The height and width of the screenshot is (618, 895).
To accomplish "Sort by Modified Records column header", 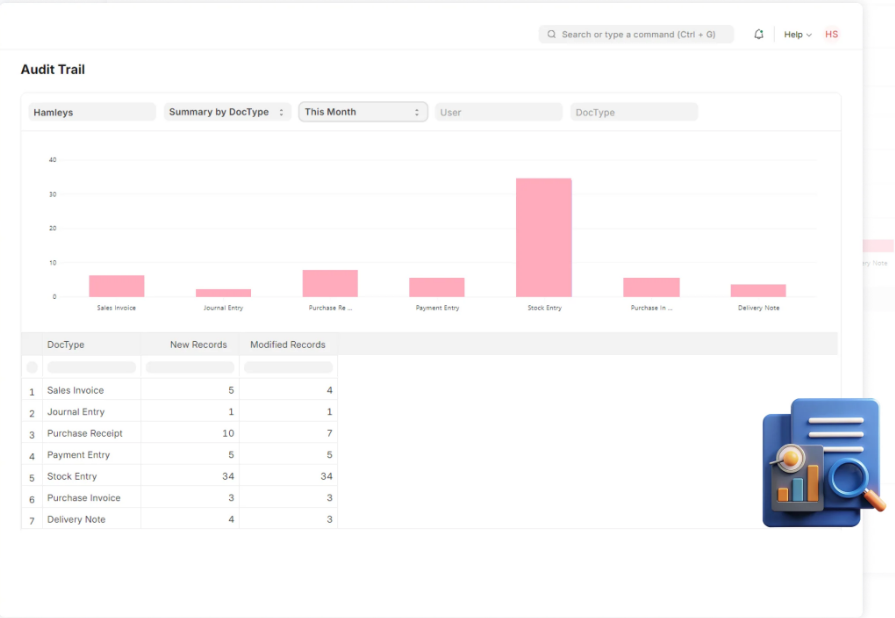I will tap(288, 344).
